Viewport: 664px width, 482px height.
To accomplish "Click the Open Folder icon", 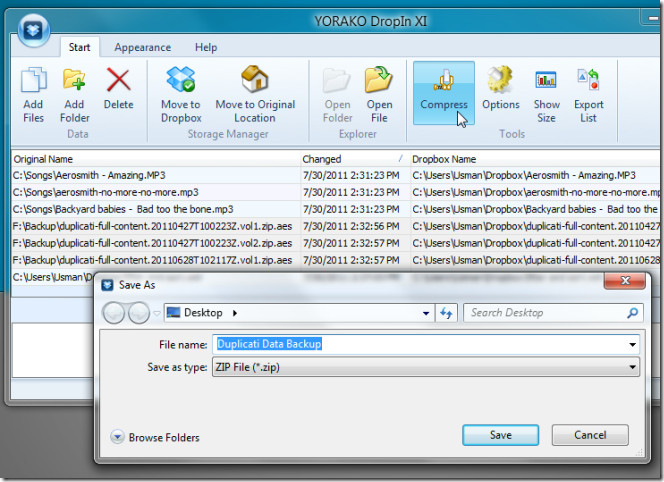I will tap(337, 80).
